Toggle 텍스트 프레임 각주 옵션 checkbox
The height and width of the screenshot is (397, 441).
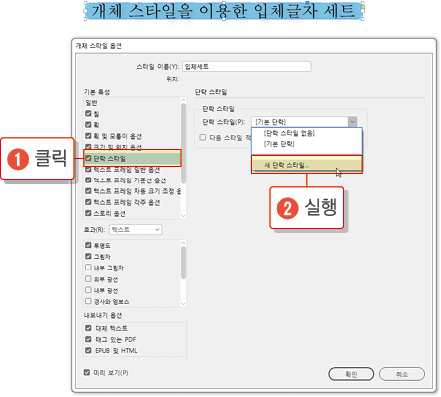pyautogui.click(x=88, y=202)
